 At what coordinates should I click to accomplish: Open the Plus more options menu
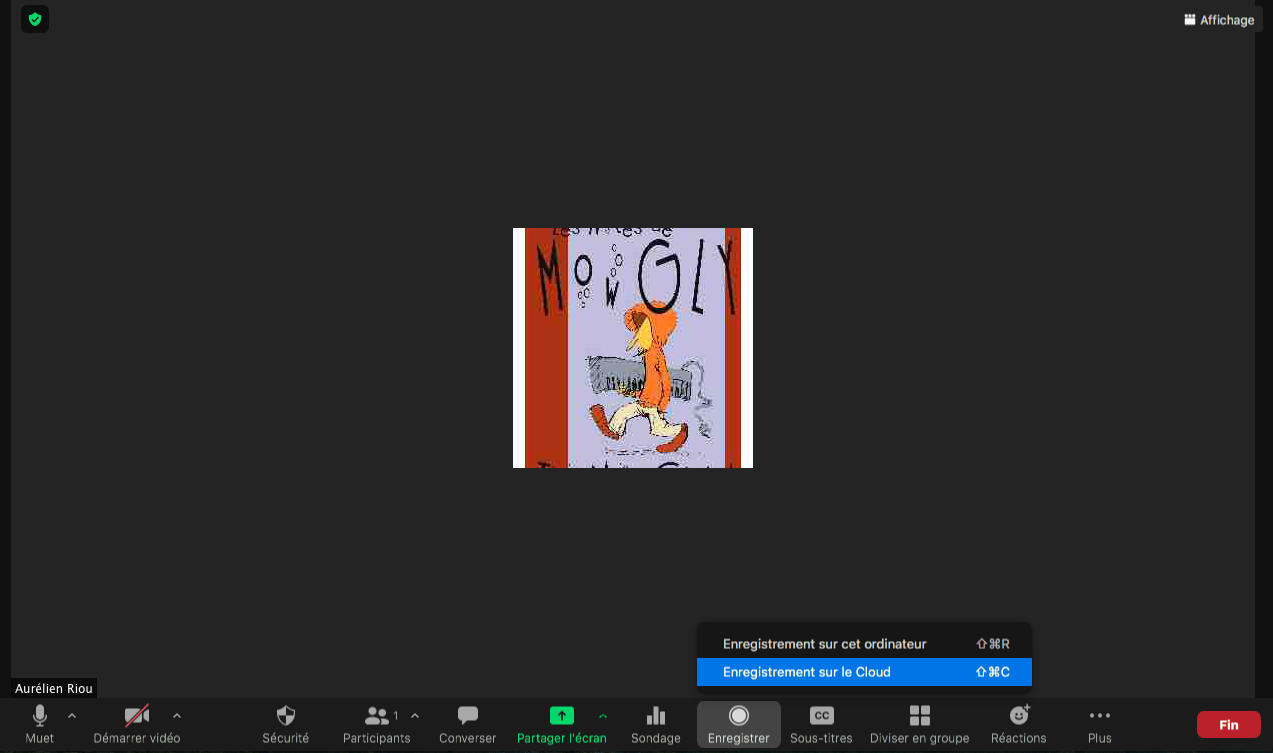click(x=1099, y=724)
